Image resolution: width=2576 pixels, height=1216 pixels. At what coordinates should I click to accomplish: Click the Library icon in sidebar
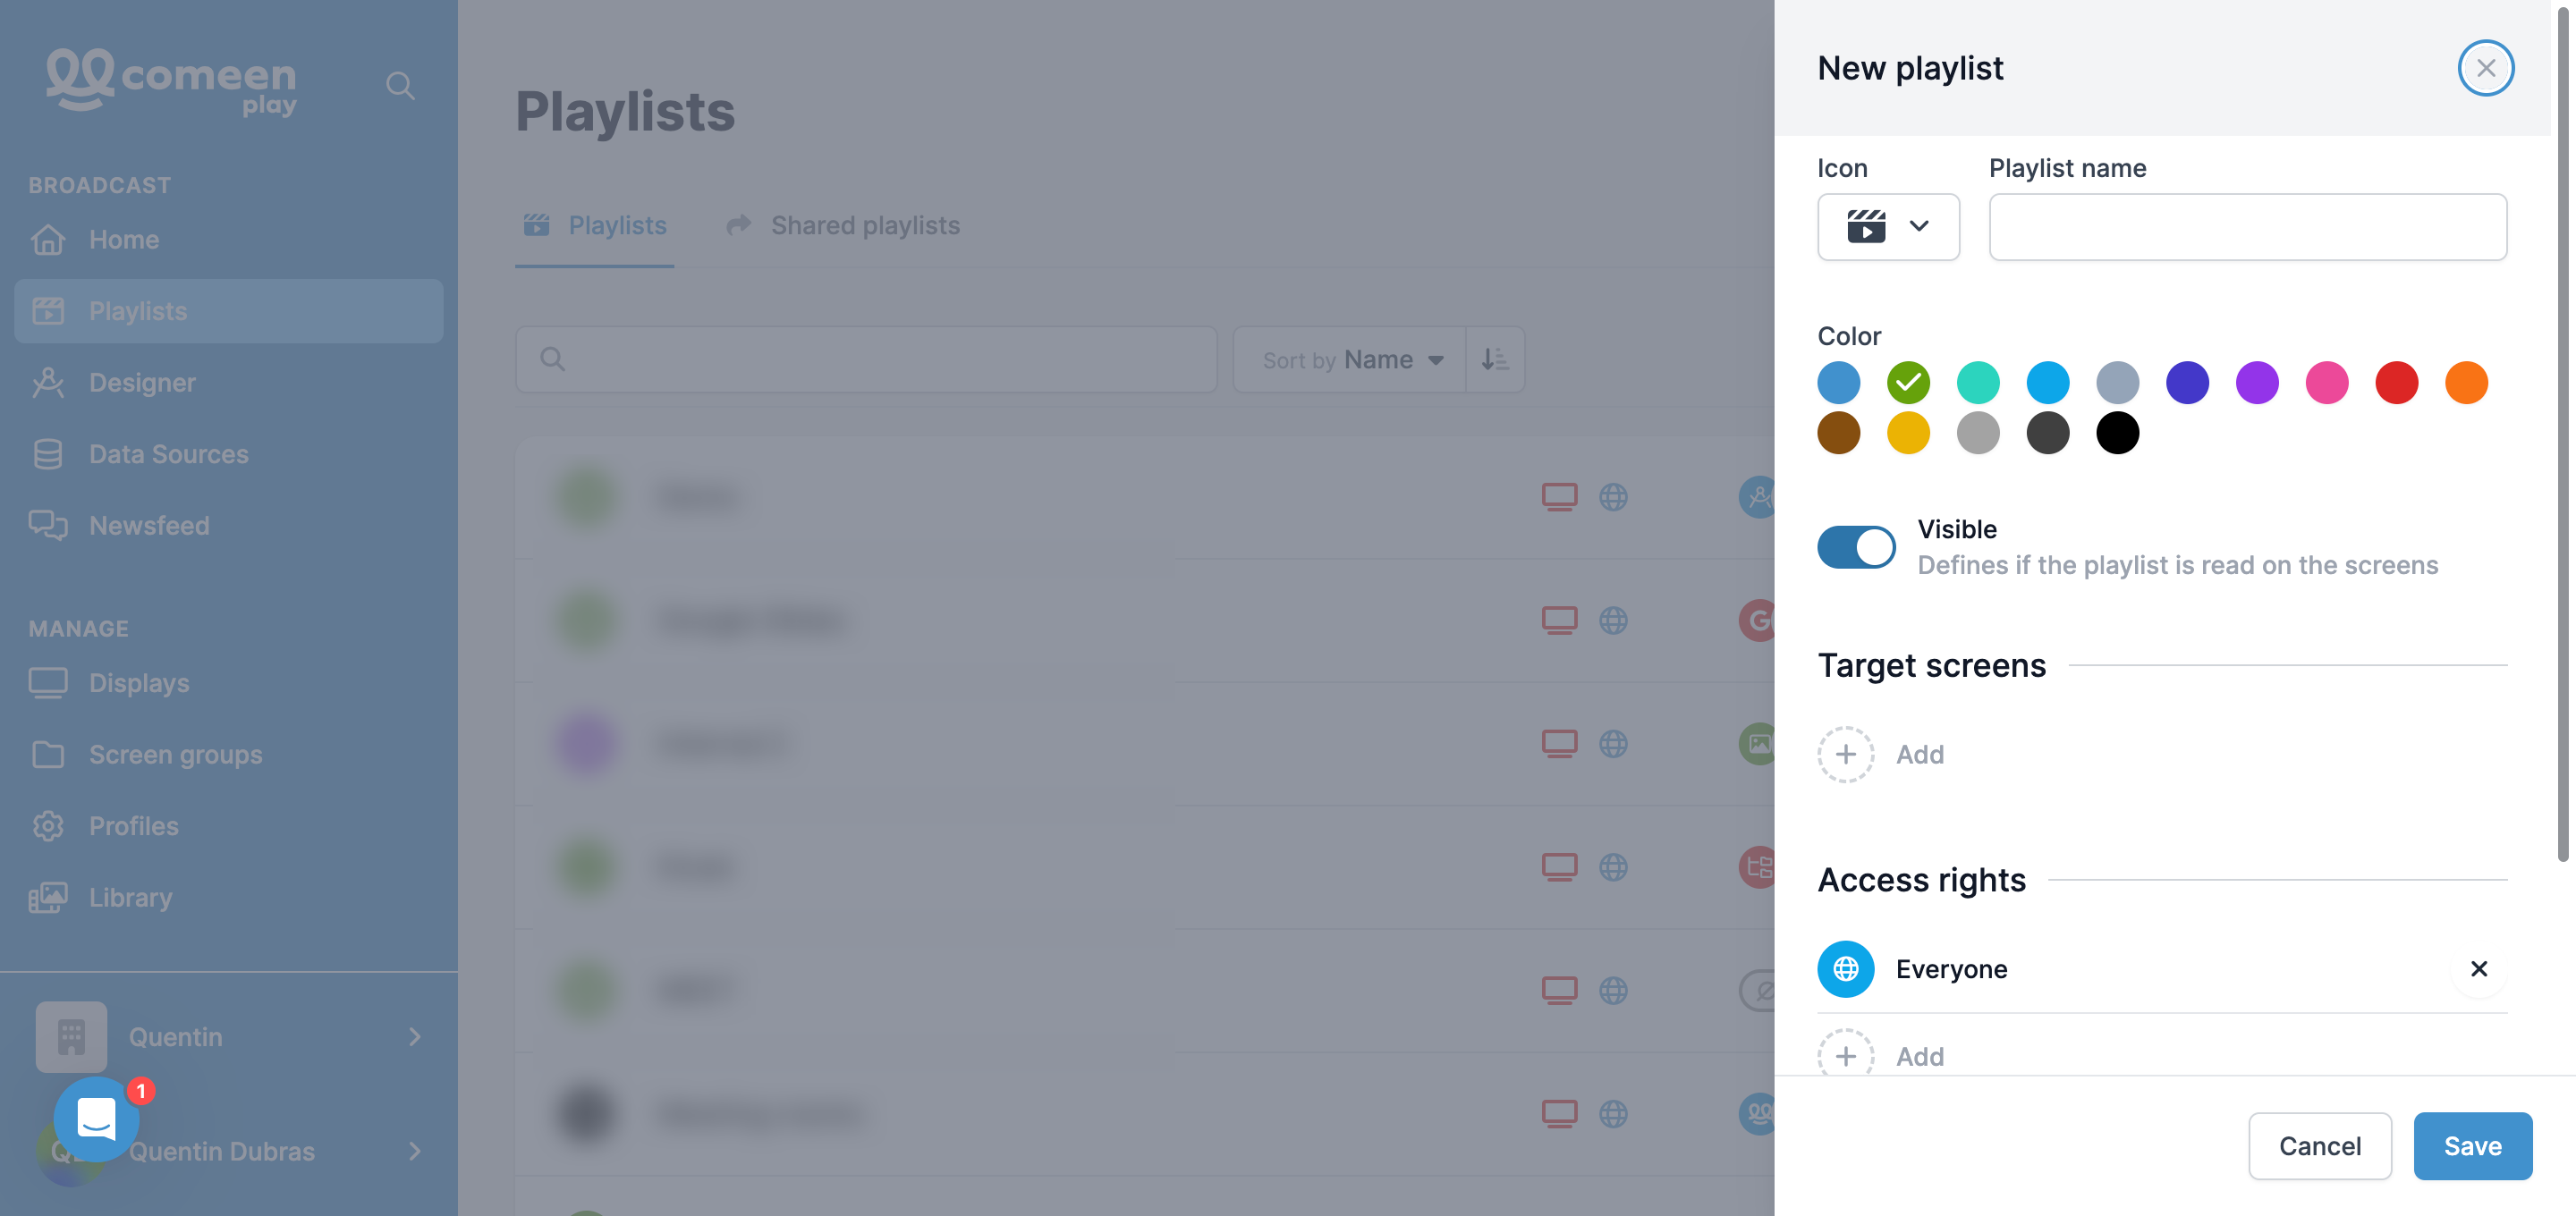[x=48, y=897]
